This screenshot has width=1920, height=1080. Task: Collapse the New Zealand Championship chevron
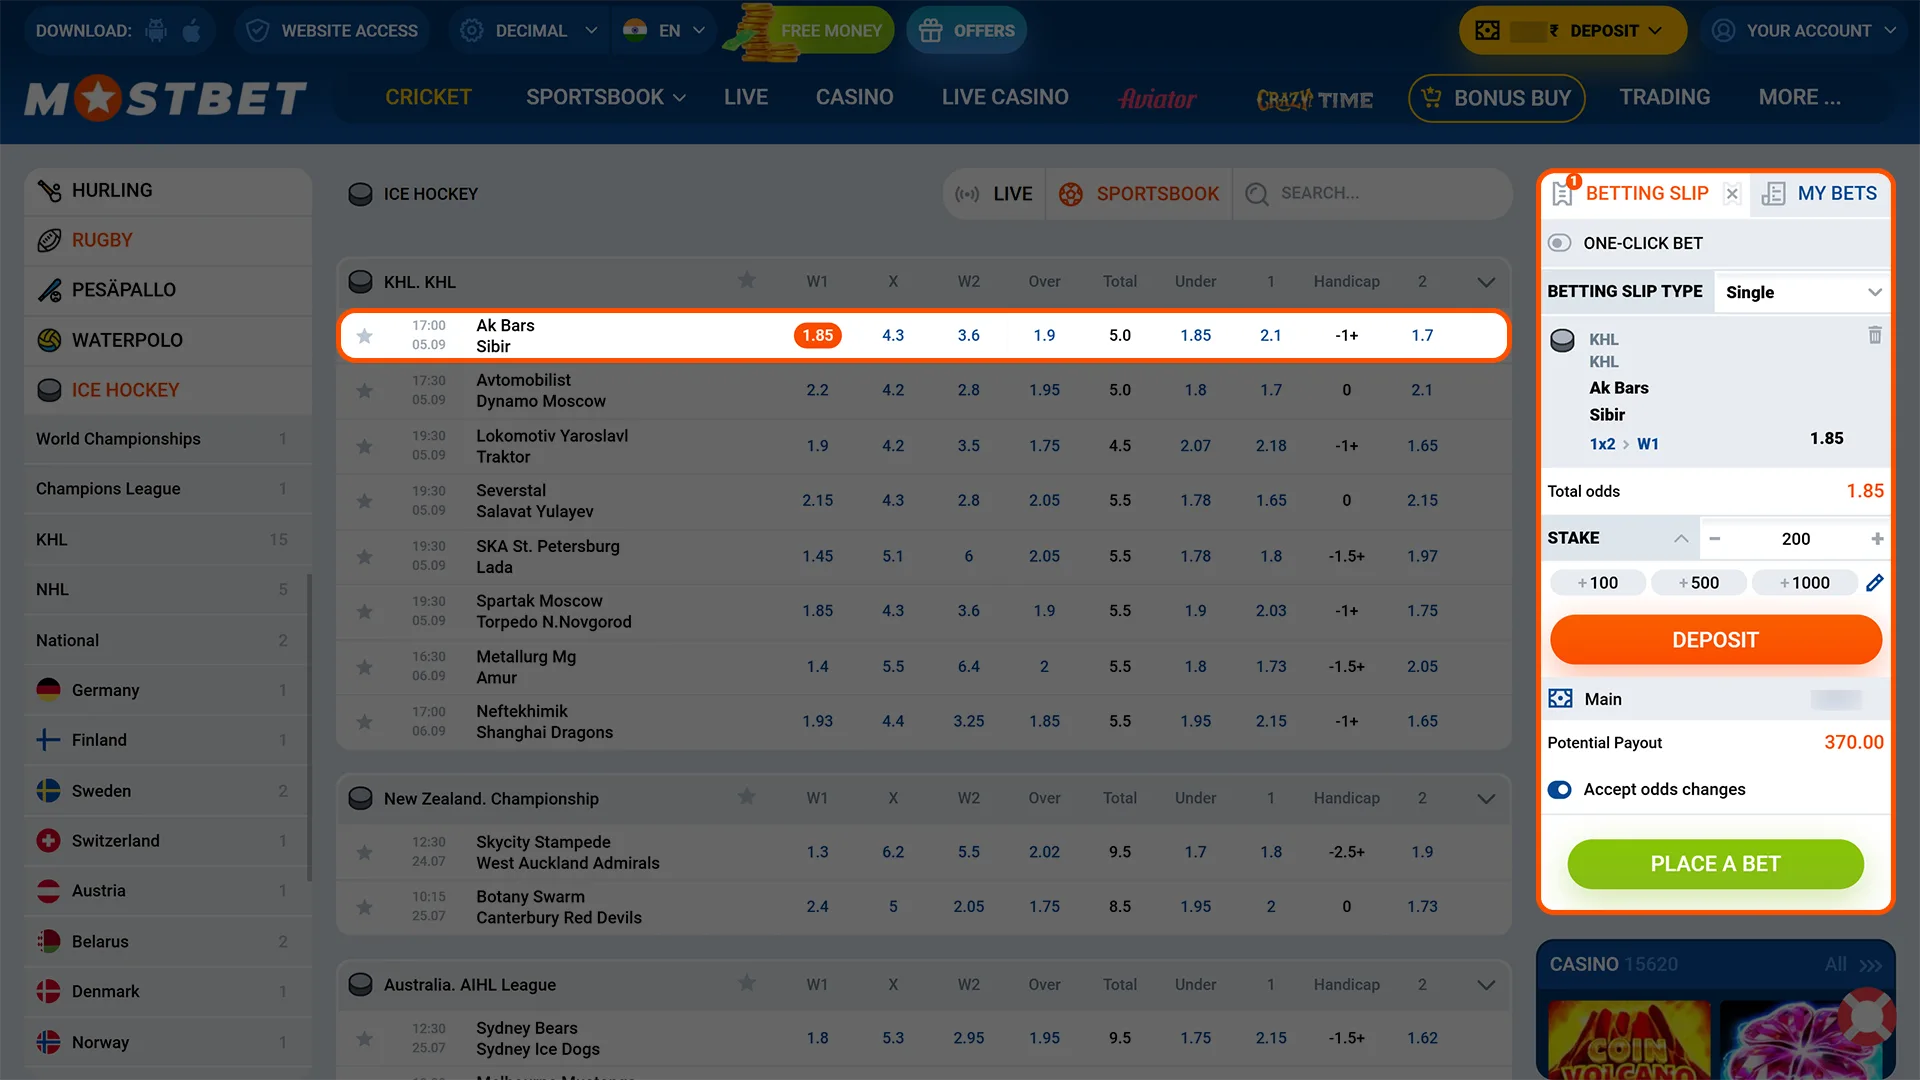pyautogui.click(x=1486, y=799)
